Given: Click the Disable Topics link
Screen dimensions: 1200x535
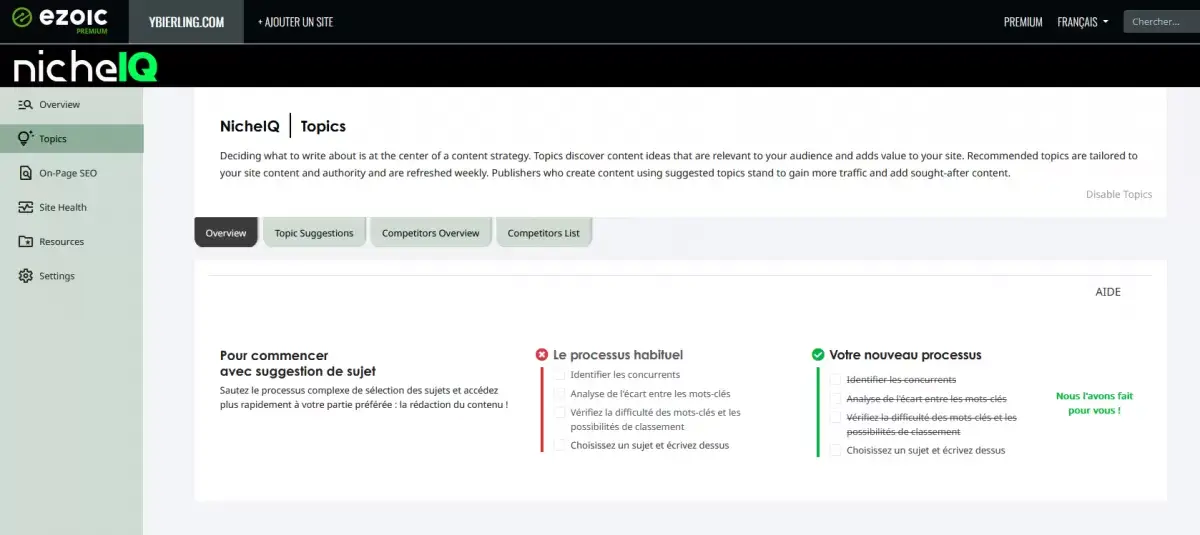Looking at the screenshot, I should point(1118,194).
